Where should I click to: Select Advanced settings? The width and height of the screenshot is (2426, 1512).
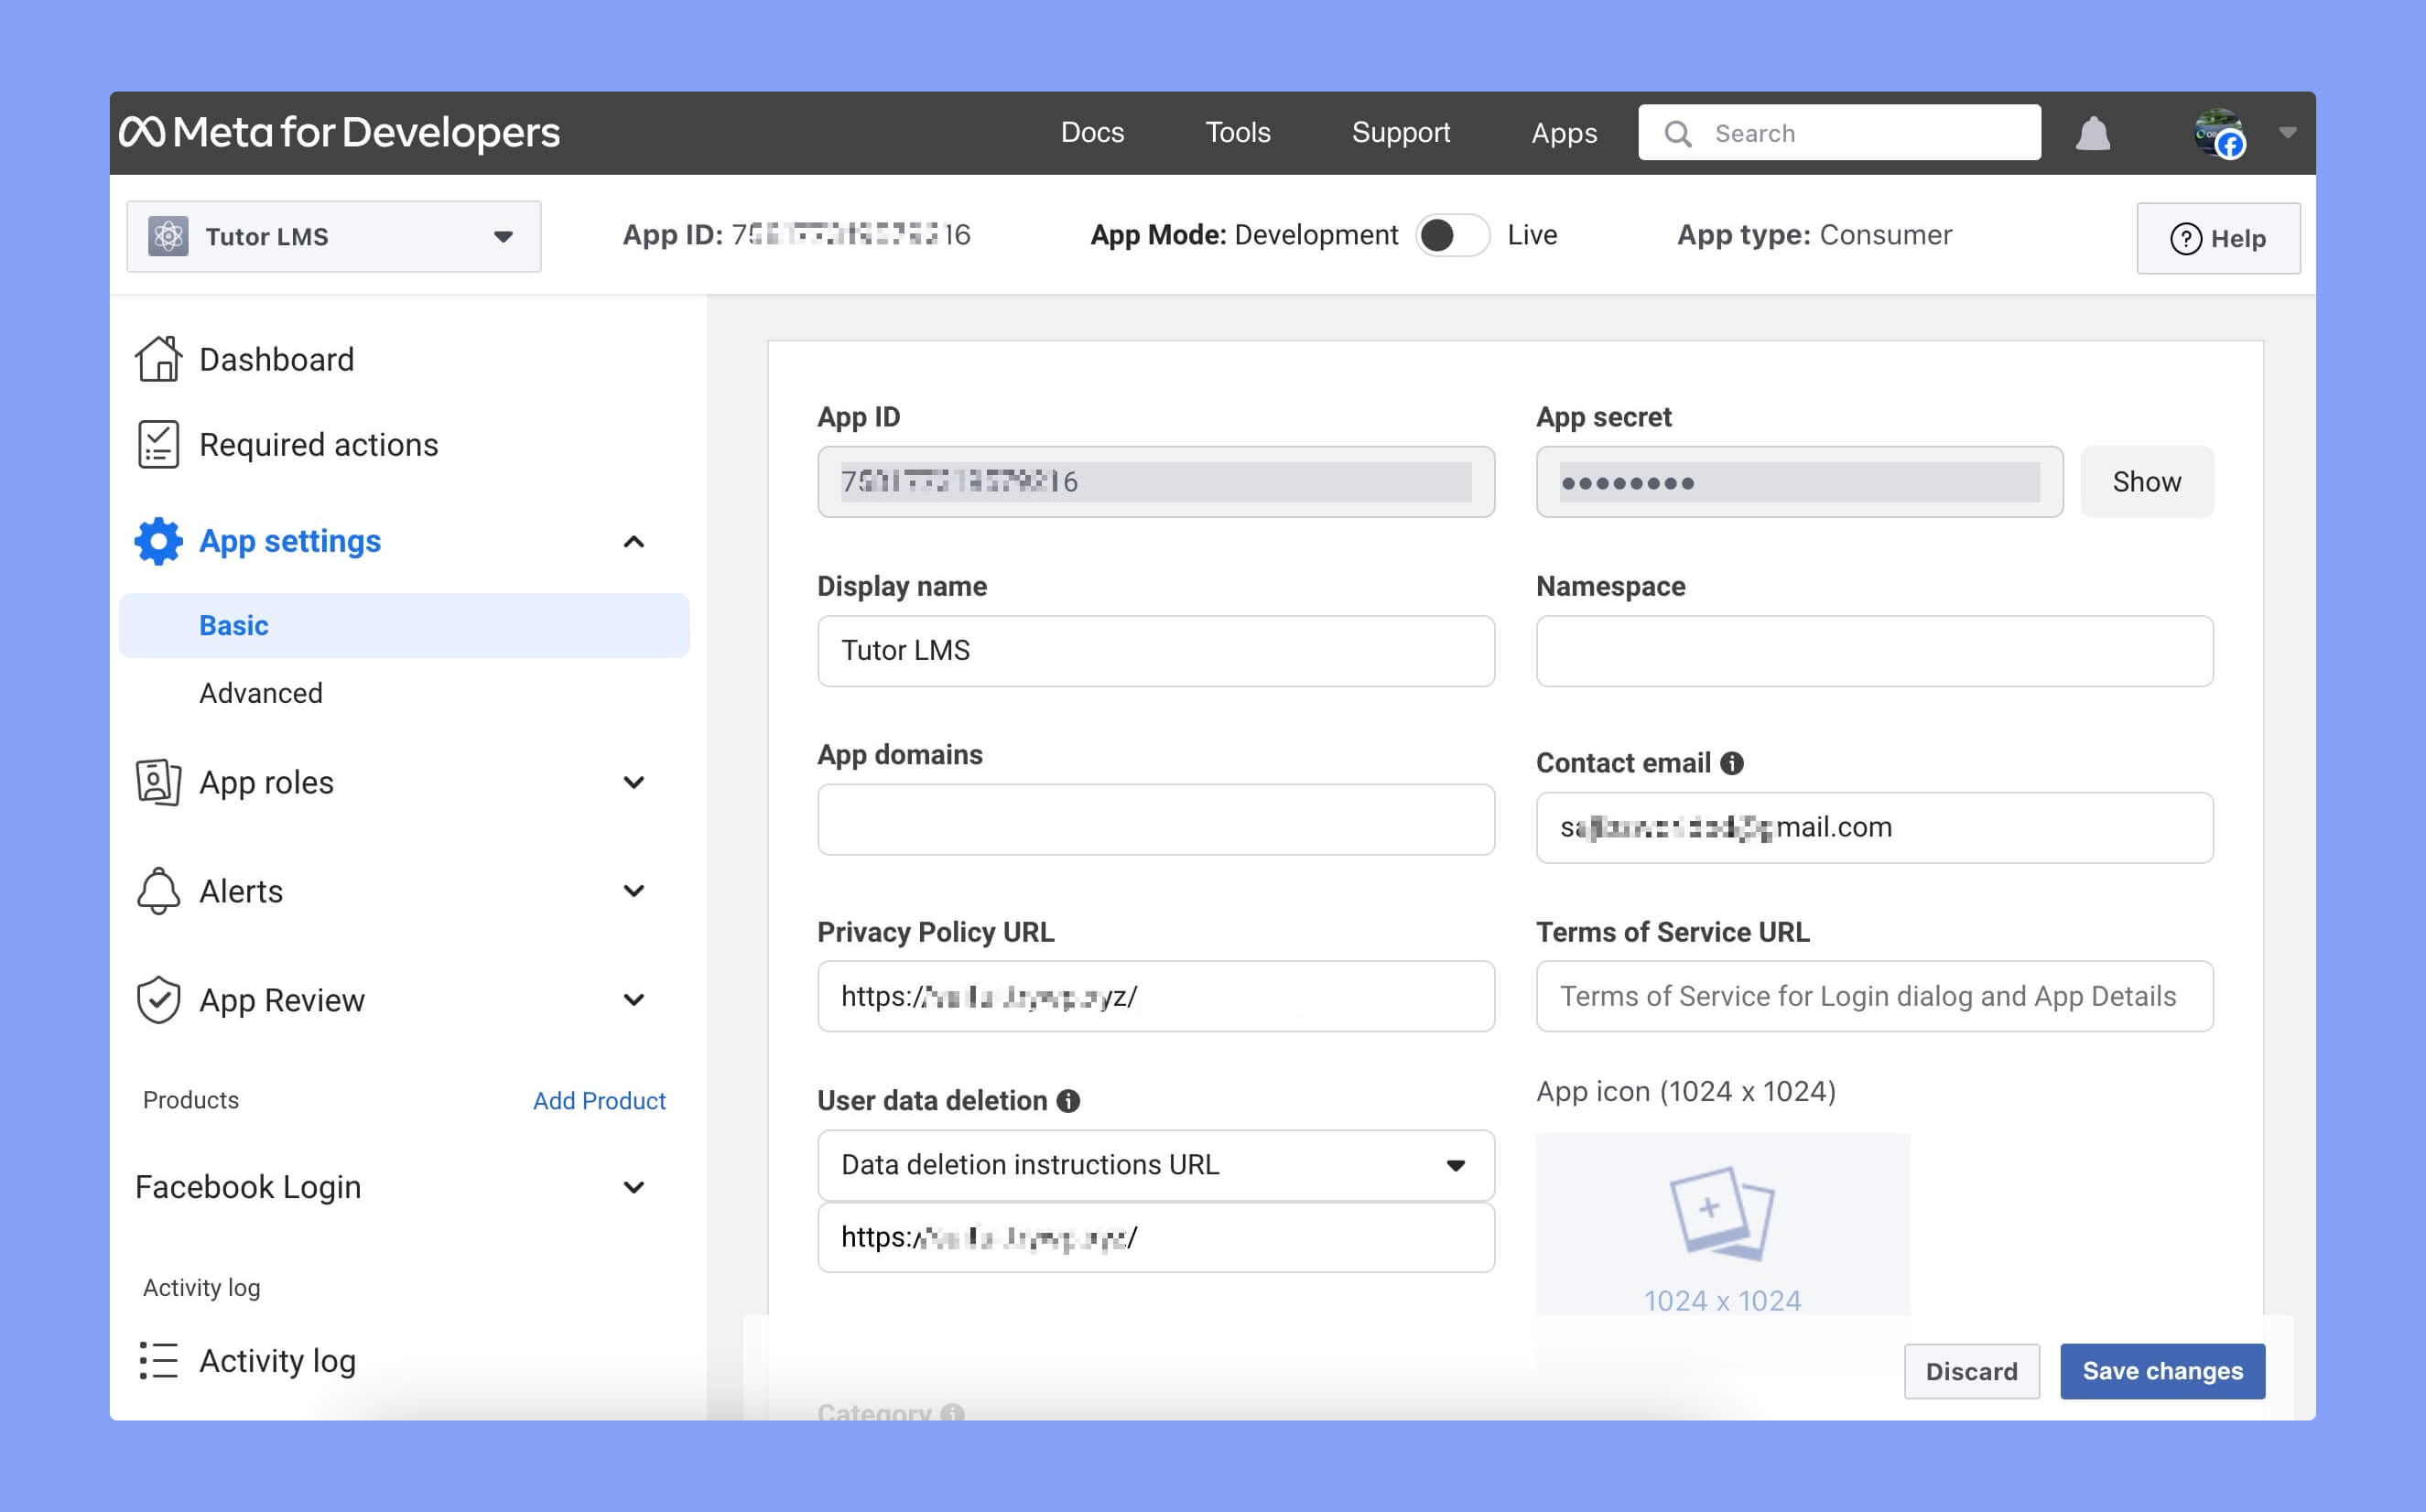(x=261, y=693)
